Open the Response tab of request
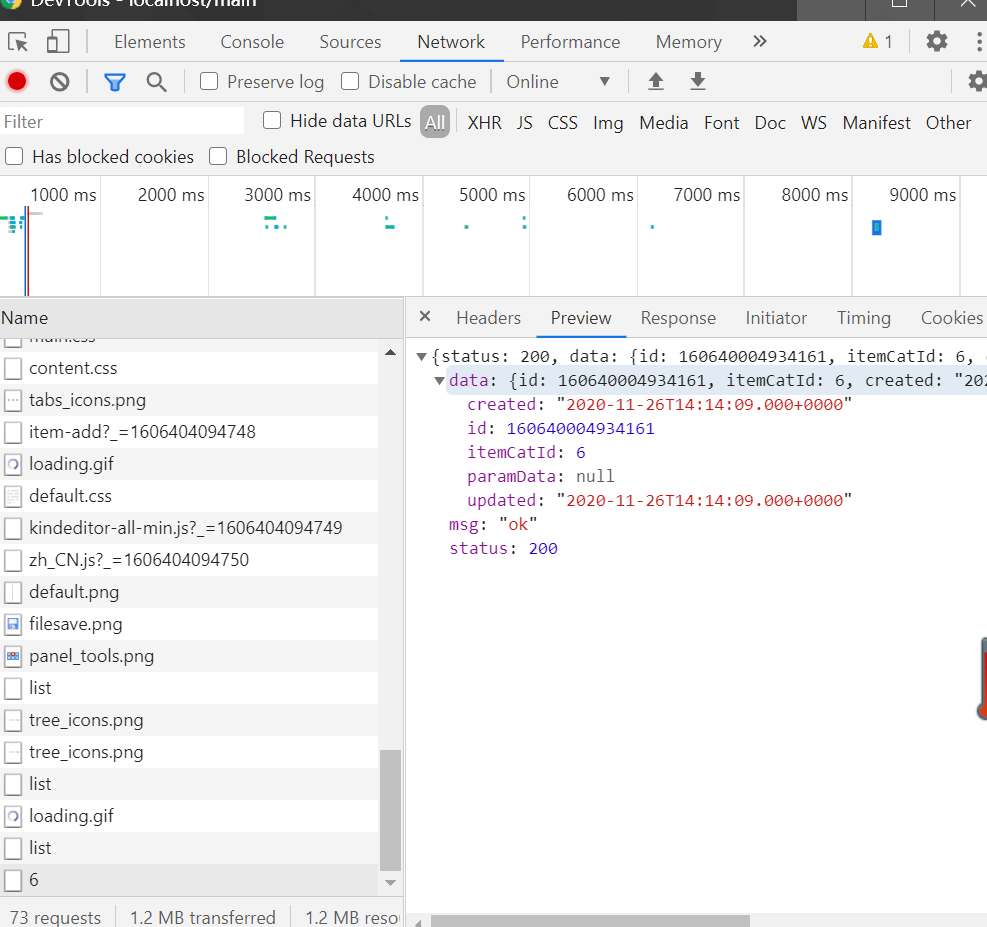Screen dimensions: 987x927 click(678, 318)
